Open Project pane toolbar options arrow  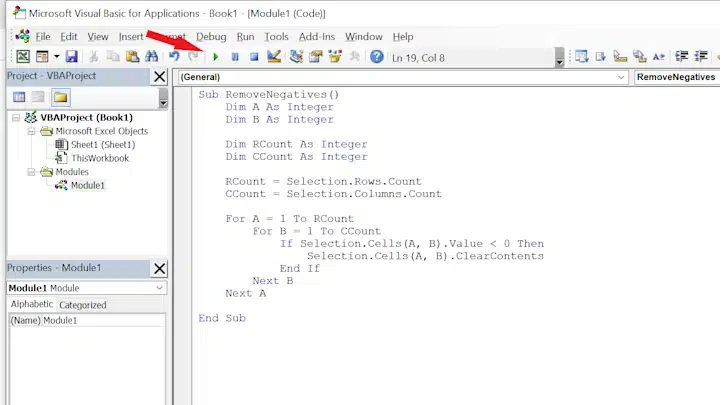pos(163,98)
